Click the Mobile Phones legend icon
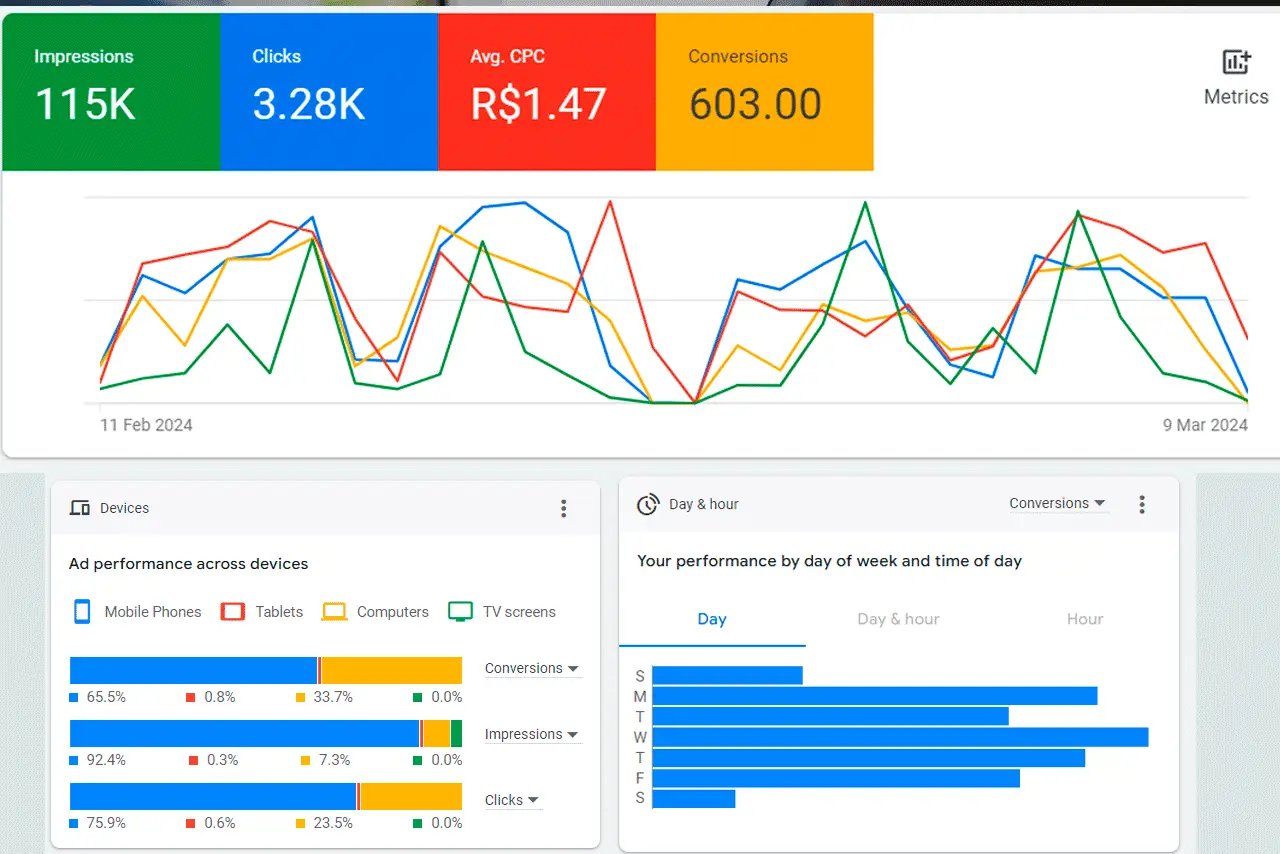 pyautogui.click(x=82, y=611)
